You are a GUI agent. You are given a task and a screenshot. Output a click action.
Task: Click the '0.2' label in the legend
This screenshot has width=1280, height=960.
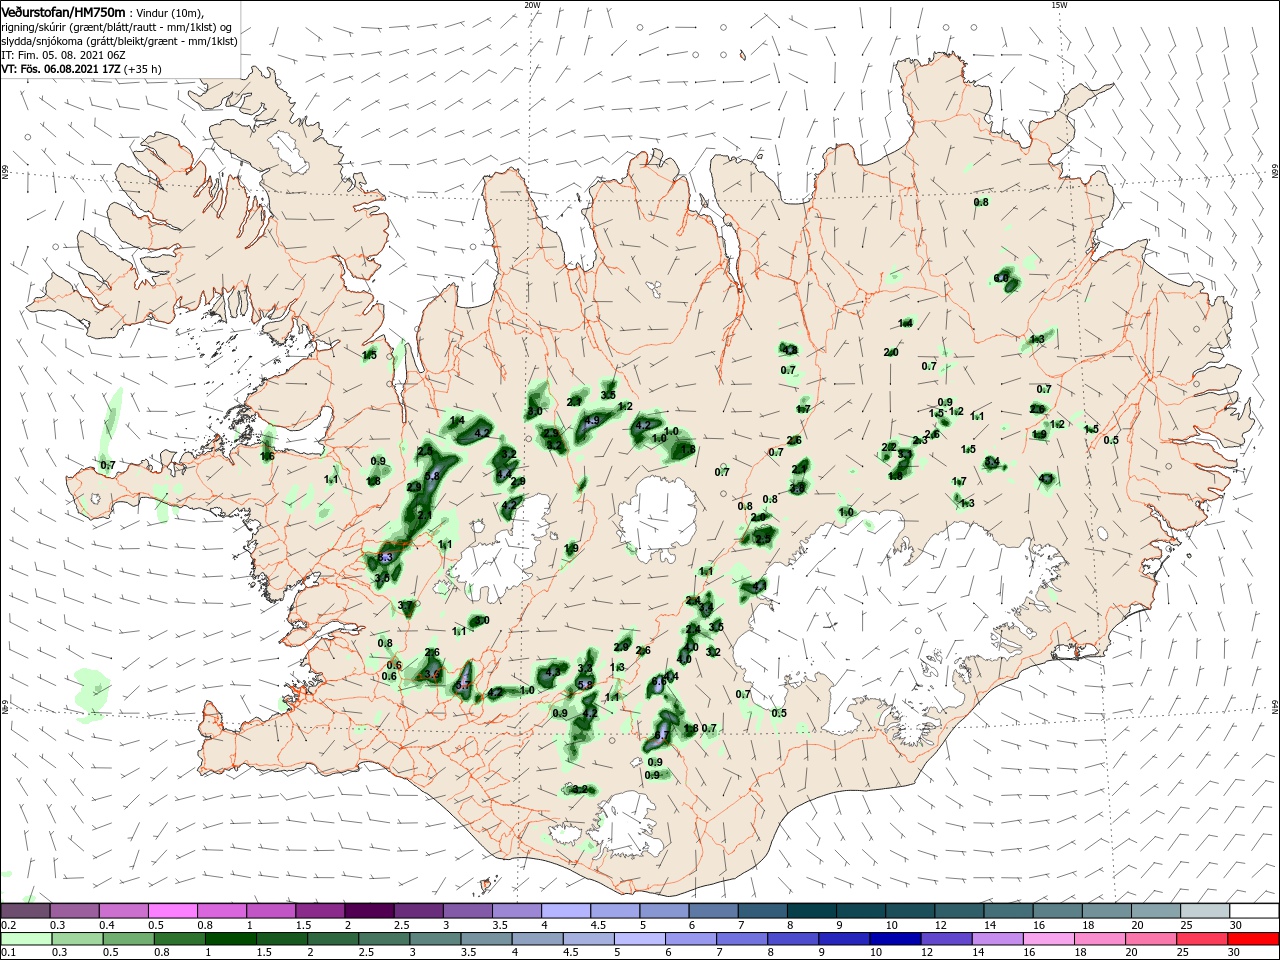(8, 925)
